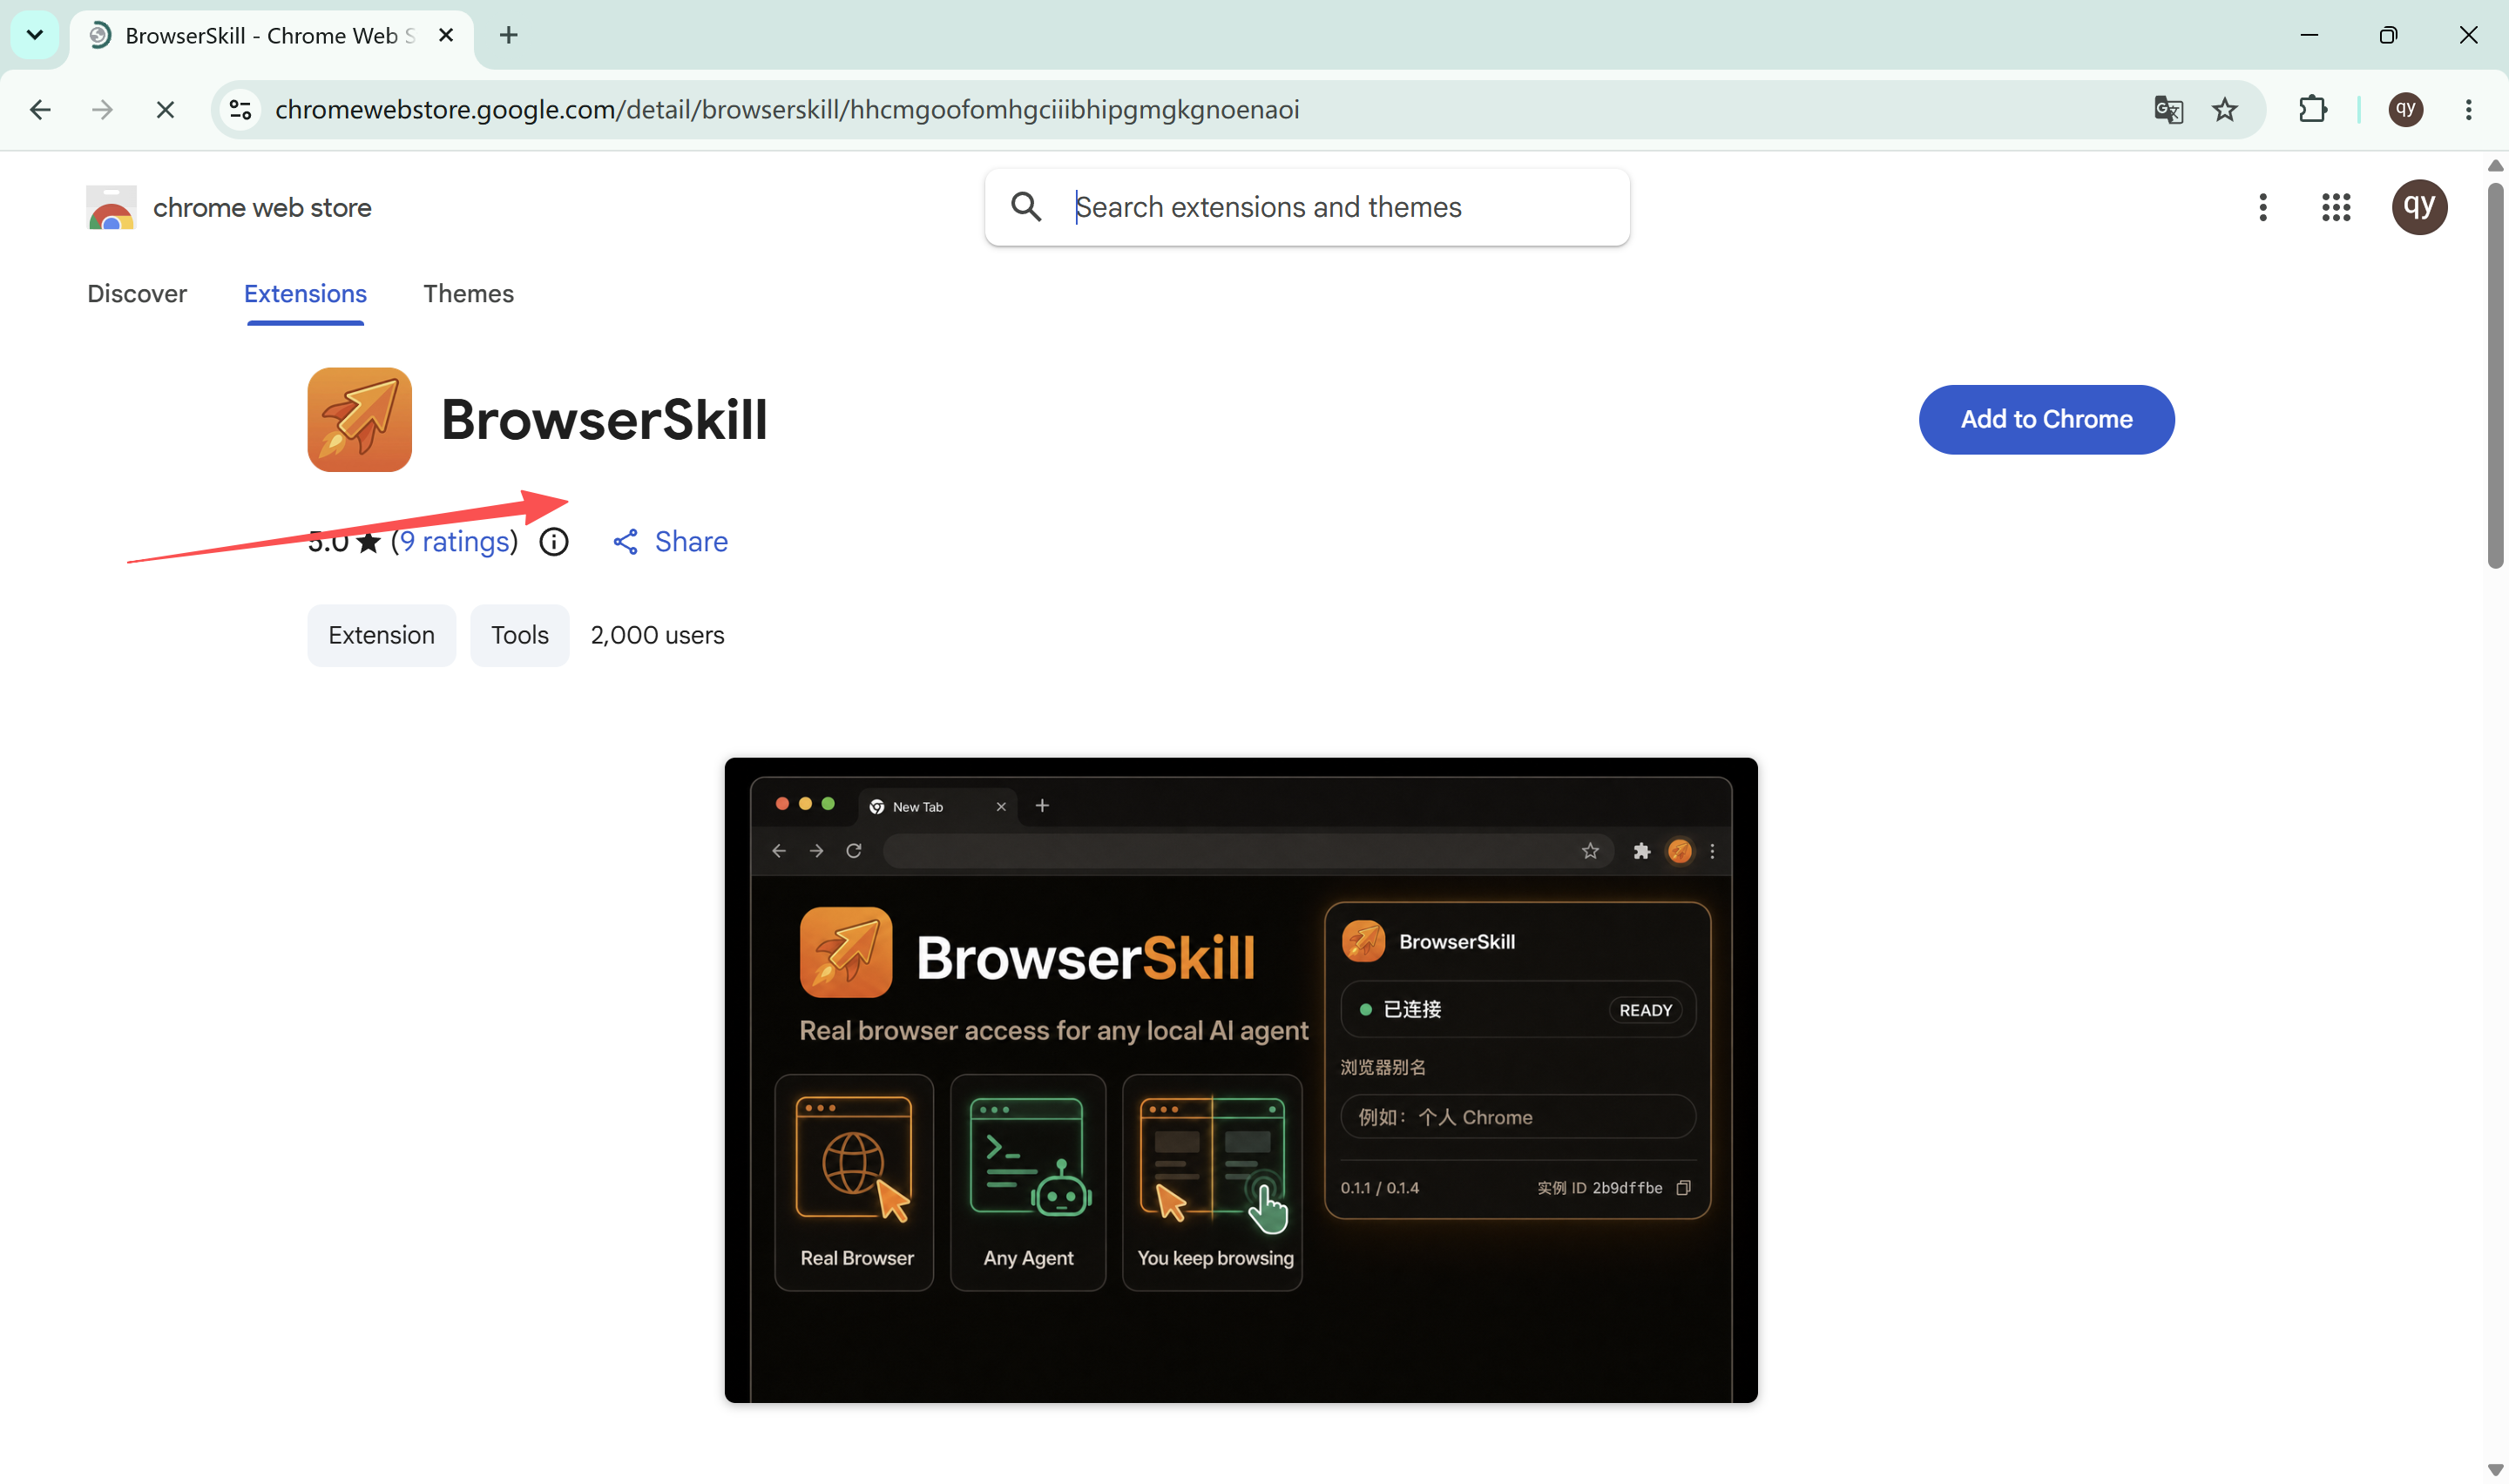The height and width of the screenshot is (1484, 2509).
Task: Click the address bar URL
Action: (x=787, y=109)
